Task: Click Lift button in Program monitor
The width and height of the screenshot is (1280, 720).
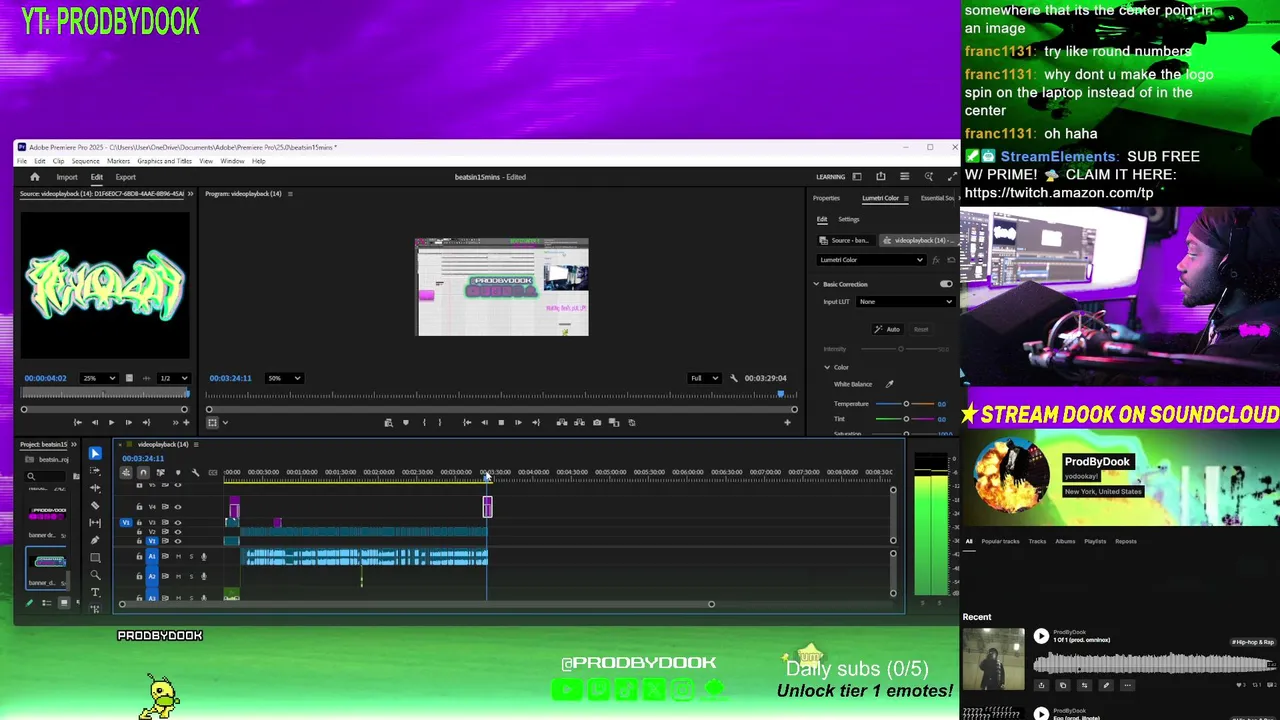Action: (x=561, y=422)
